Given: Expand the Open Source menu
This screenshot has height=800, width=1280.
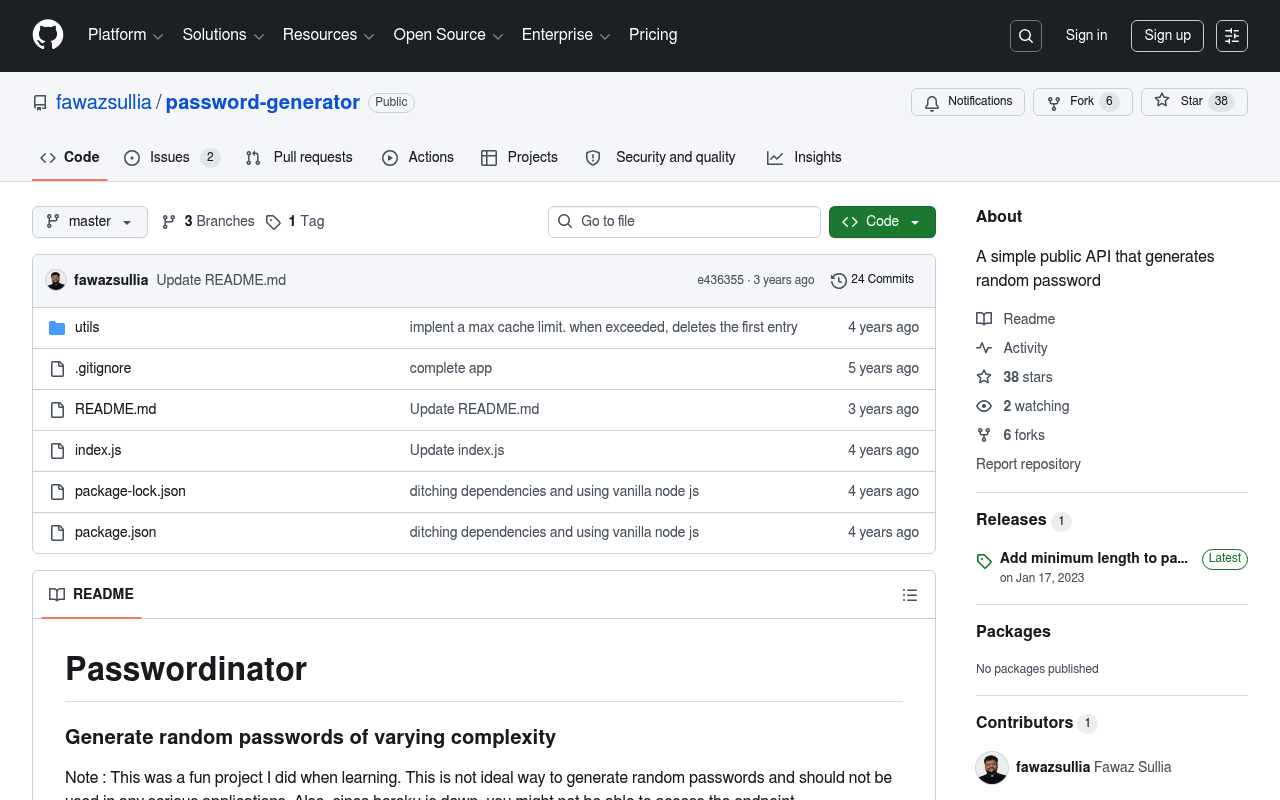Looking at the screenshot, I should coord(448,35).
